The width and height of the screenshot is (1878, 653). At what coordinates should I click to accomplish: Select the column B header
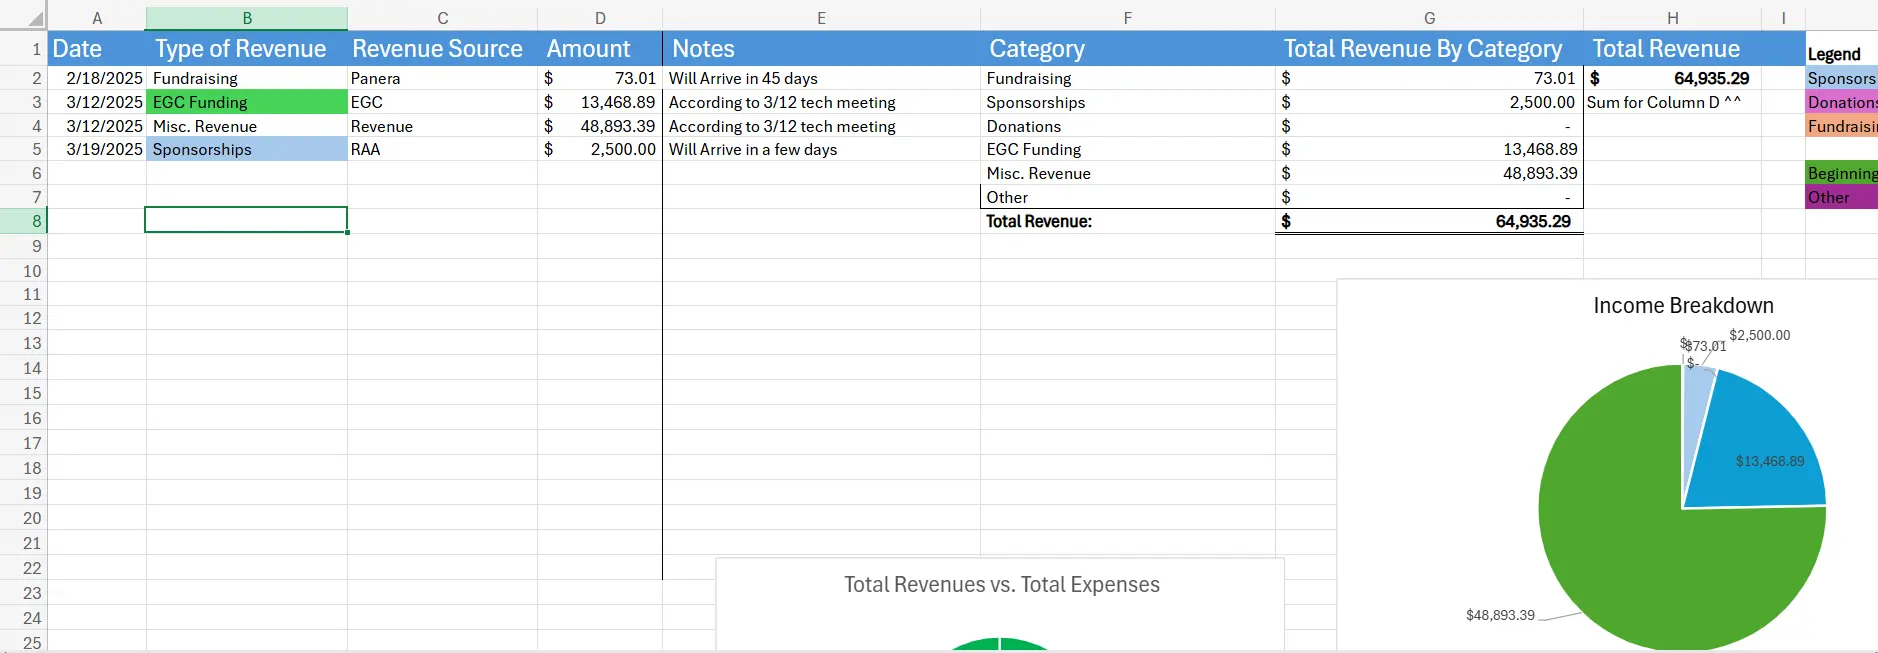point(247,18)
